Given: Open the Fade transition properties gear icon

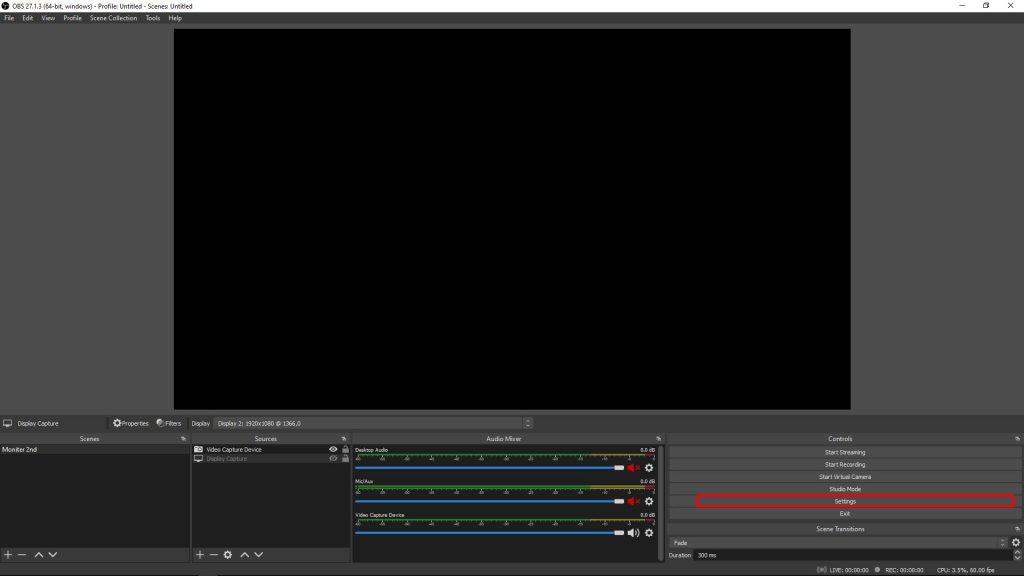Looking at the screenshot, I should pos(1016,542).
